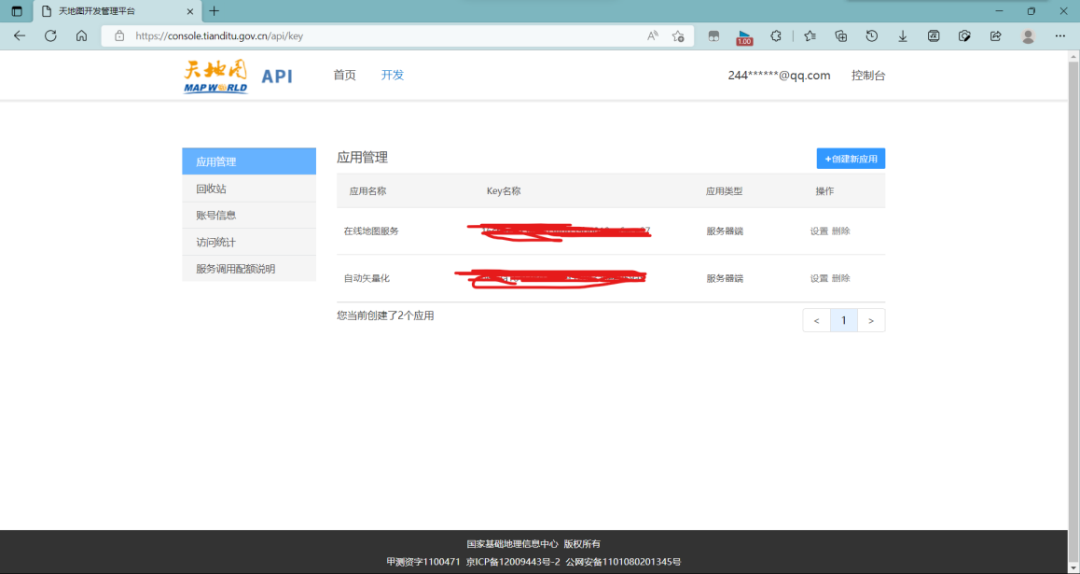The image size is (1080, 574).
Task: Click 删除 for 在线地图服务
Action: tap(841, 231)
